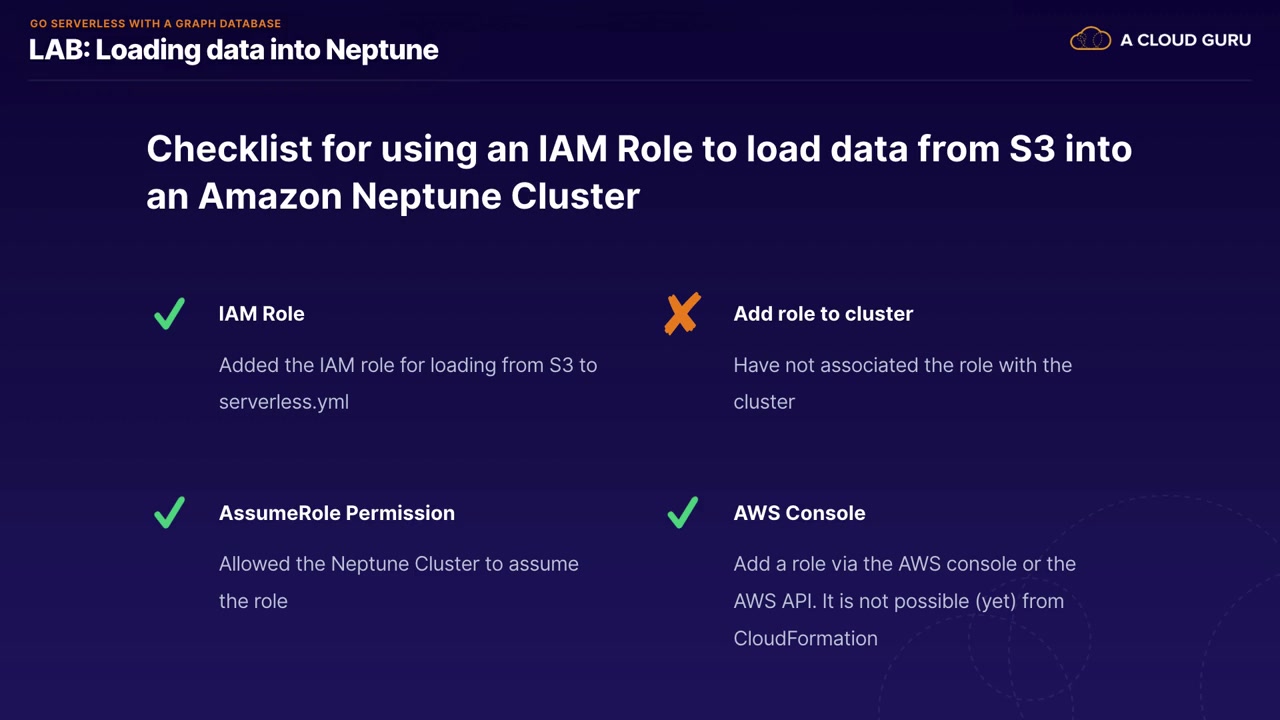Click the green checkmark beside AWS Console

(x=682, y=513)
